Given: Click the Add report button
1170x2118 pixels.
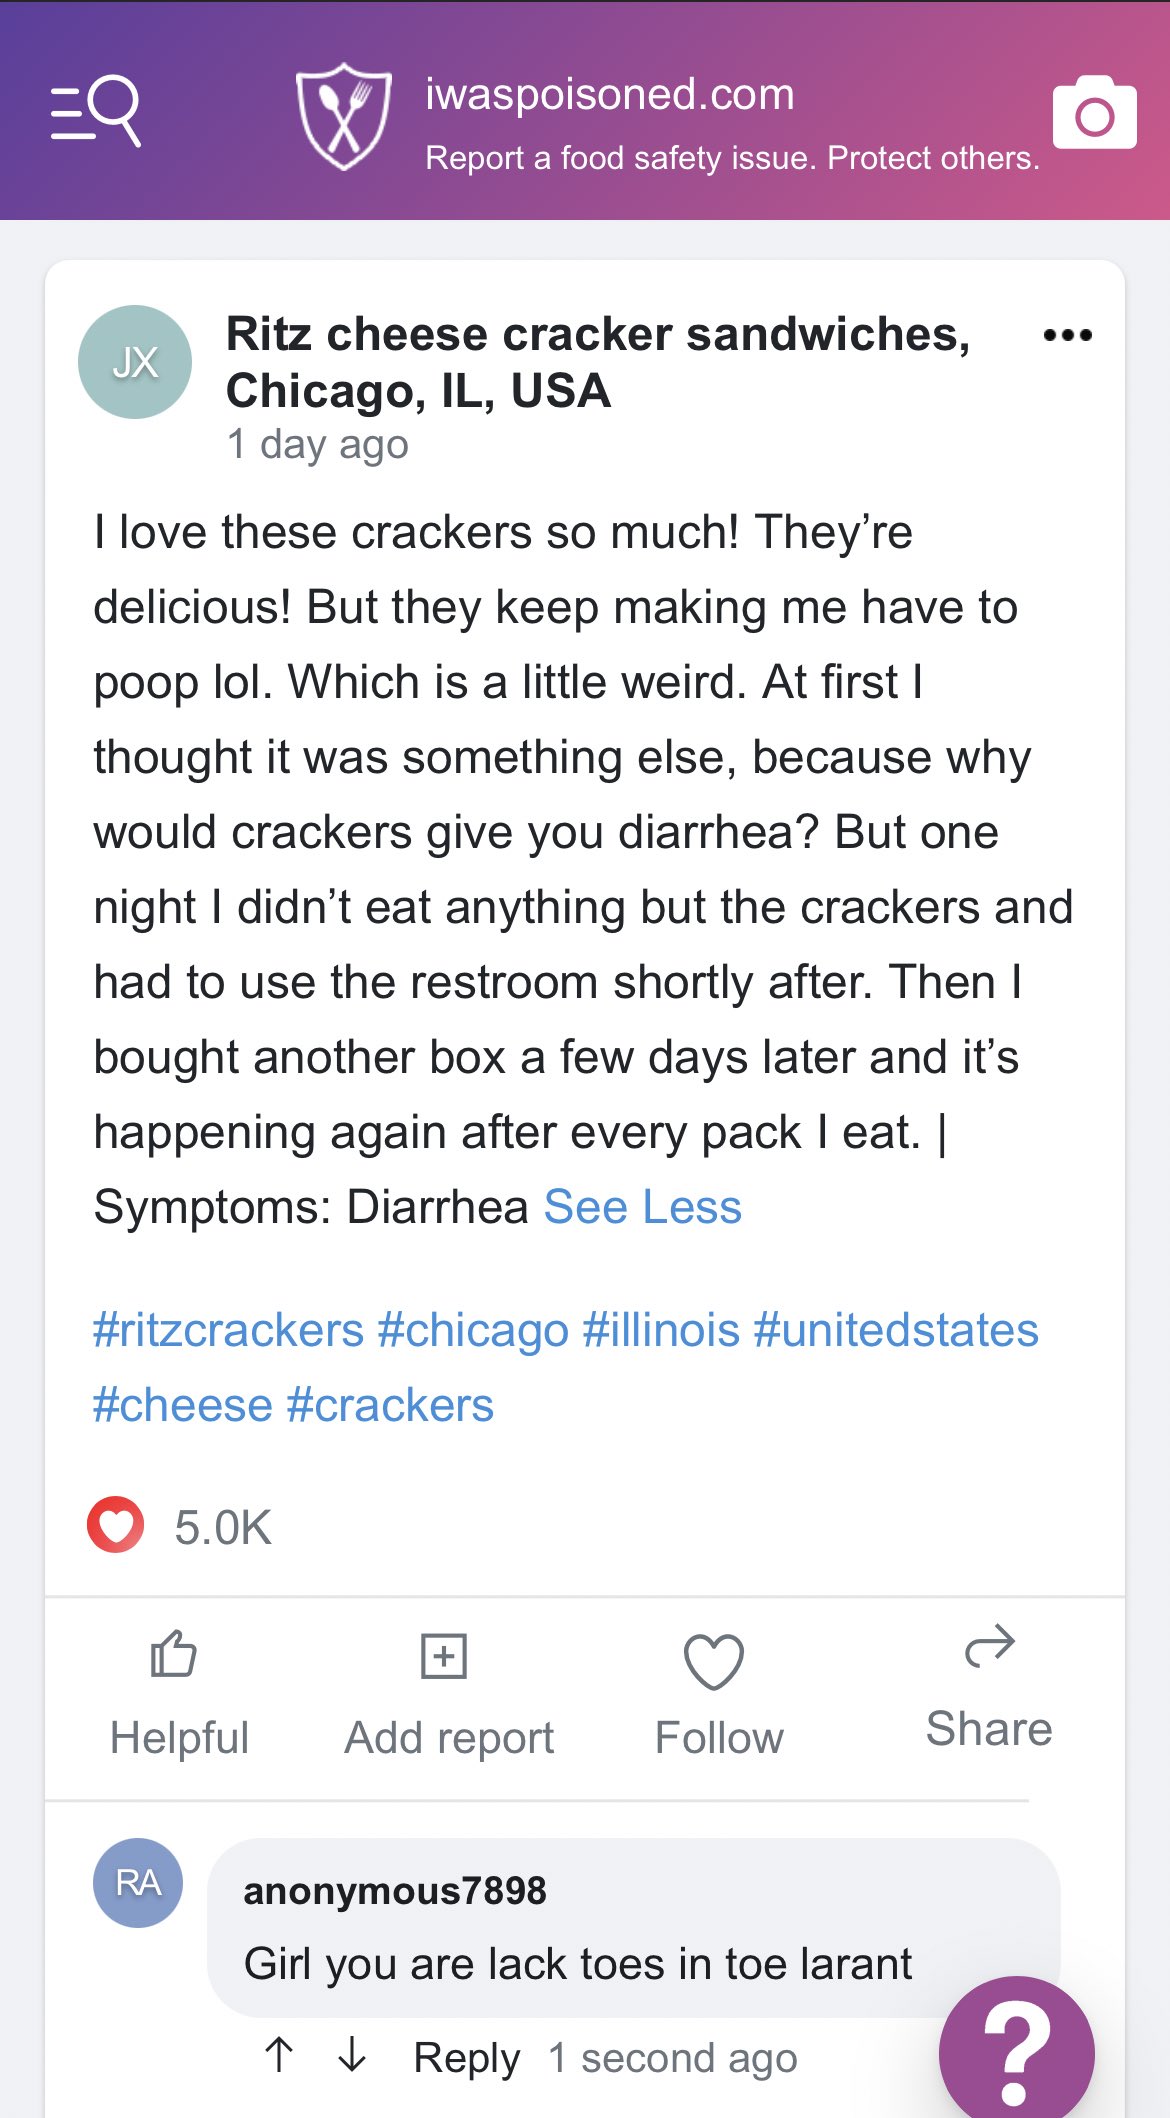Looking at the screenshot, I should click(x=448, y=1695).
